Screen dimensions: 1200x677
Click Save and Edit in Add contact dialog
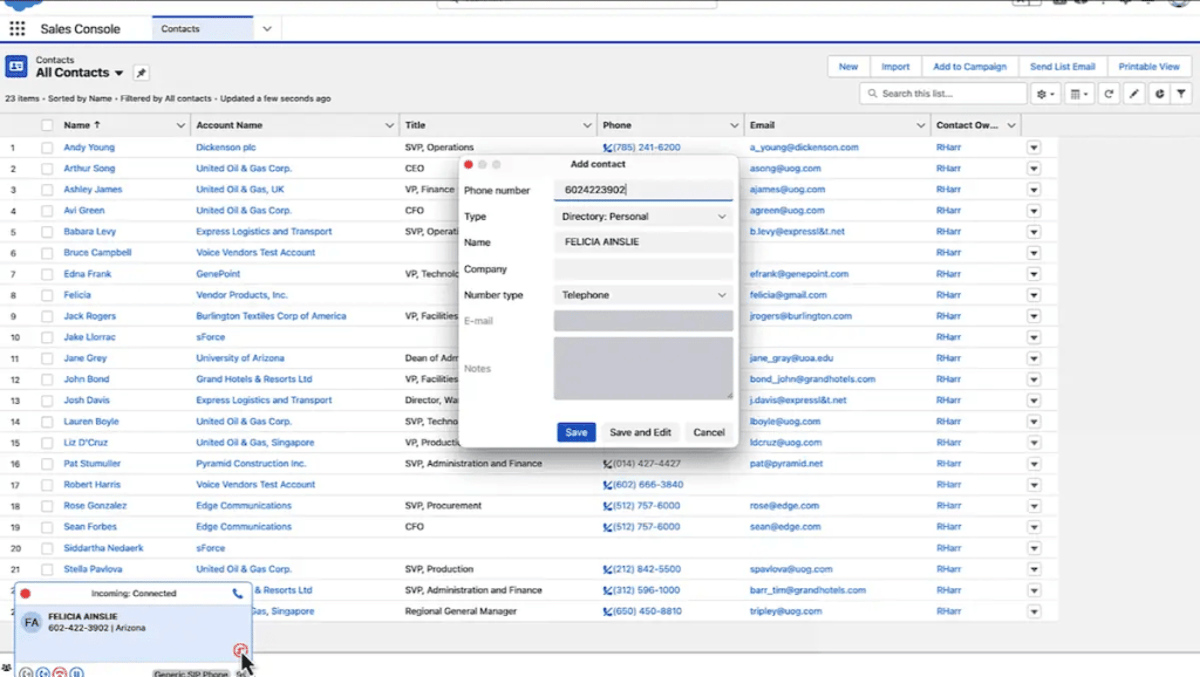[x=640, y=433]
